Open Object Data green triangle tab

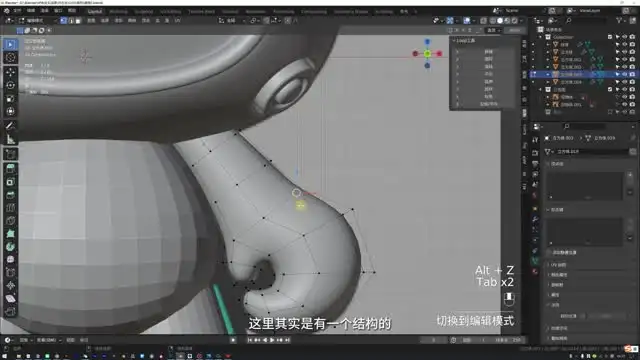pyautogui.click(x=535, y=261)
